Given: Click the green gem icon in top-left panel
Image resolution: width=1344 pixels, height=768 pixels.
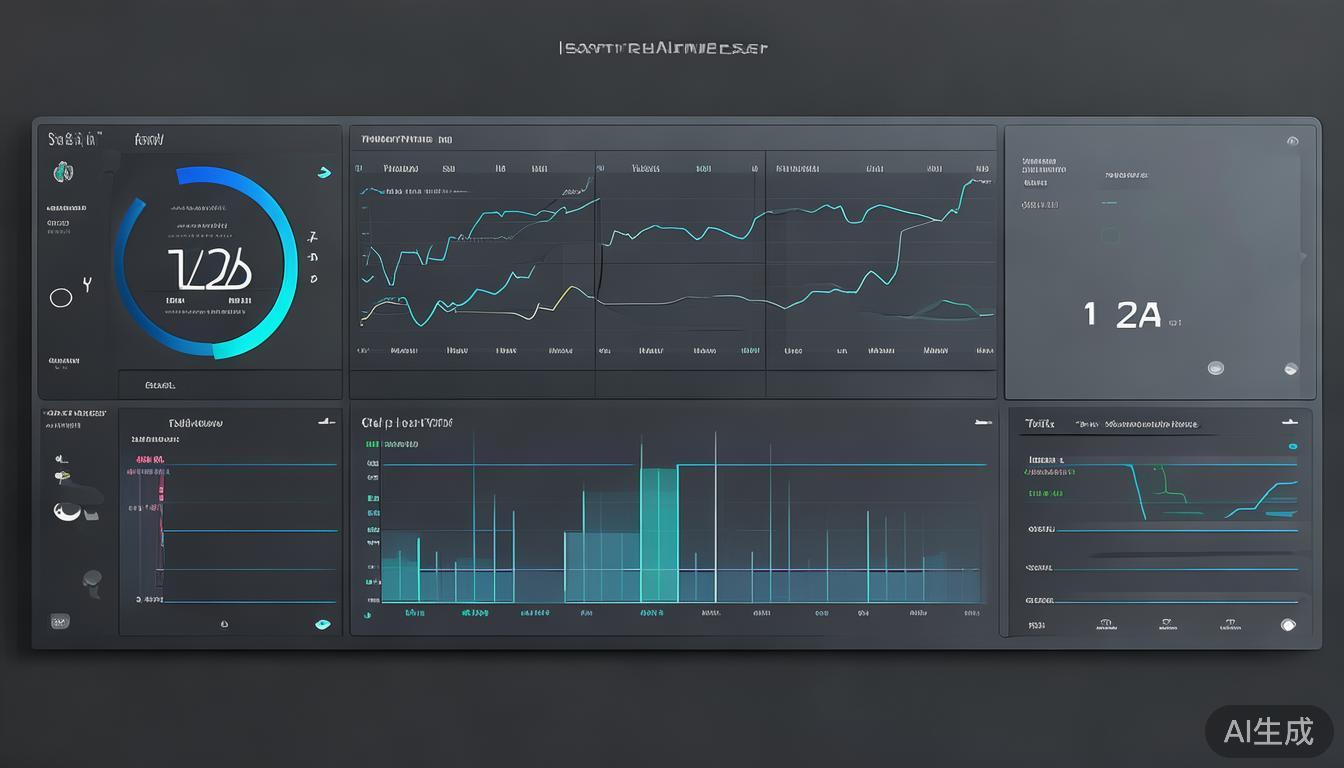Looking at the screenshot, I should coord(62,172).
